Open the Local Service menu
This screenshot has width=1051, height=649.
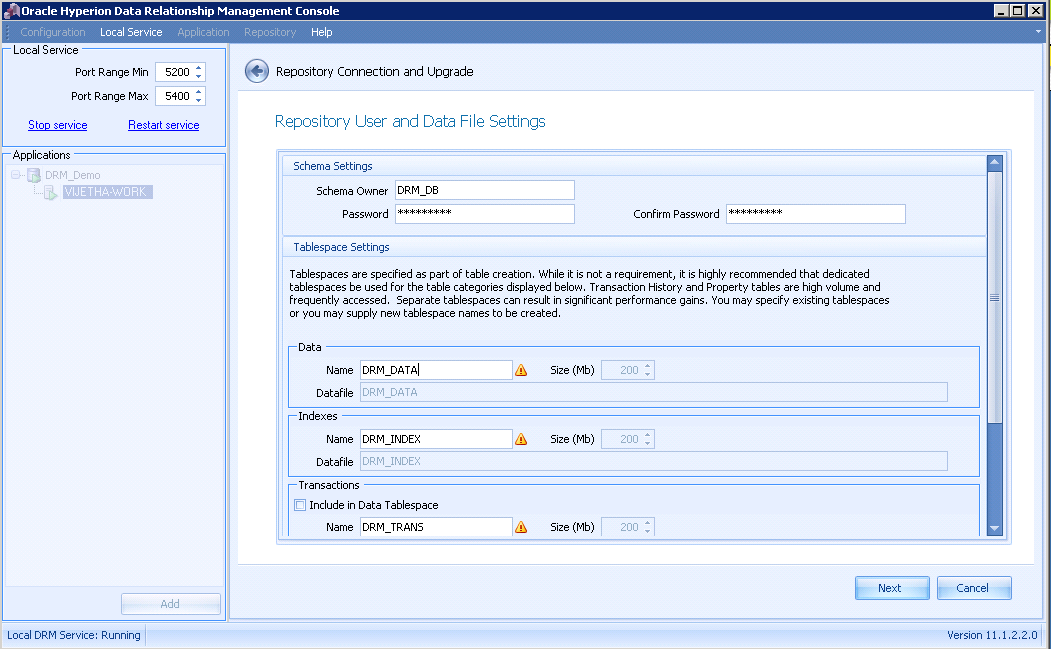pos(131,32)
